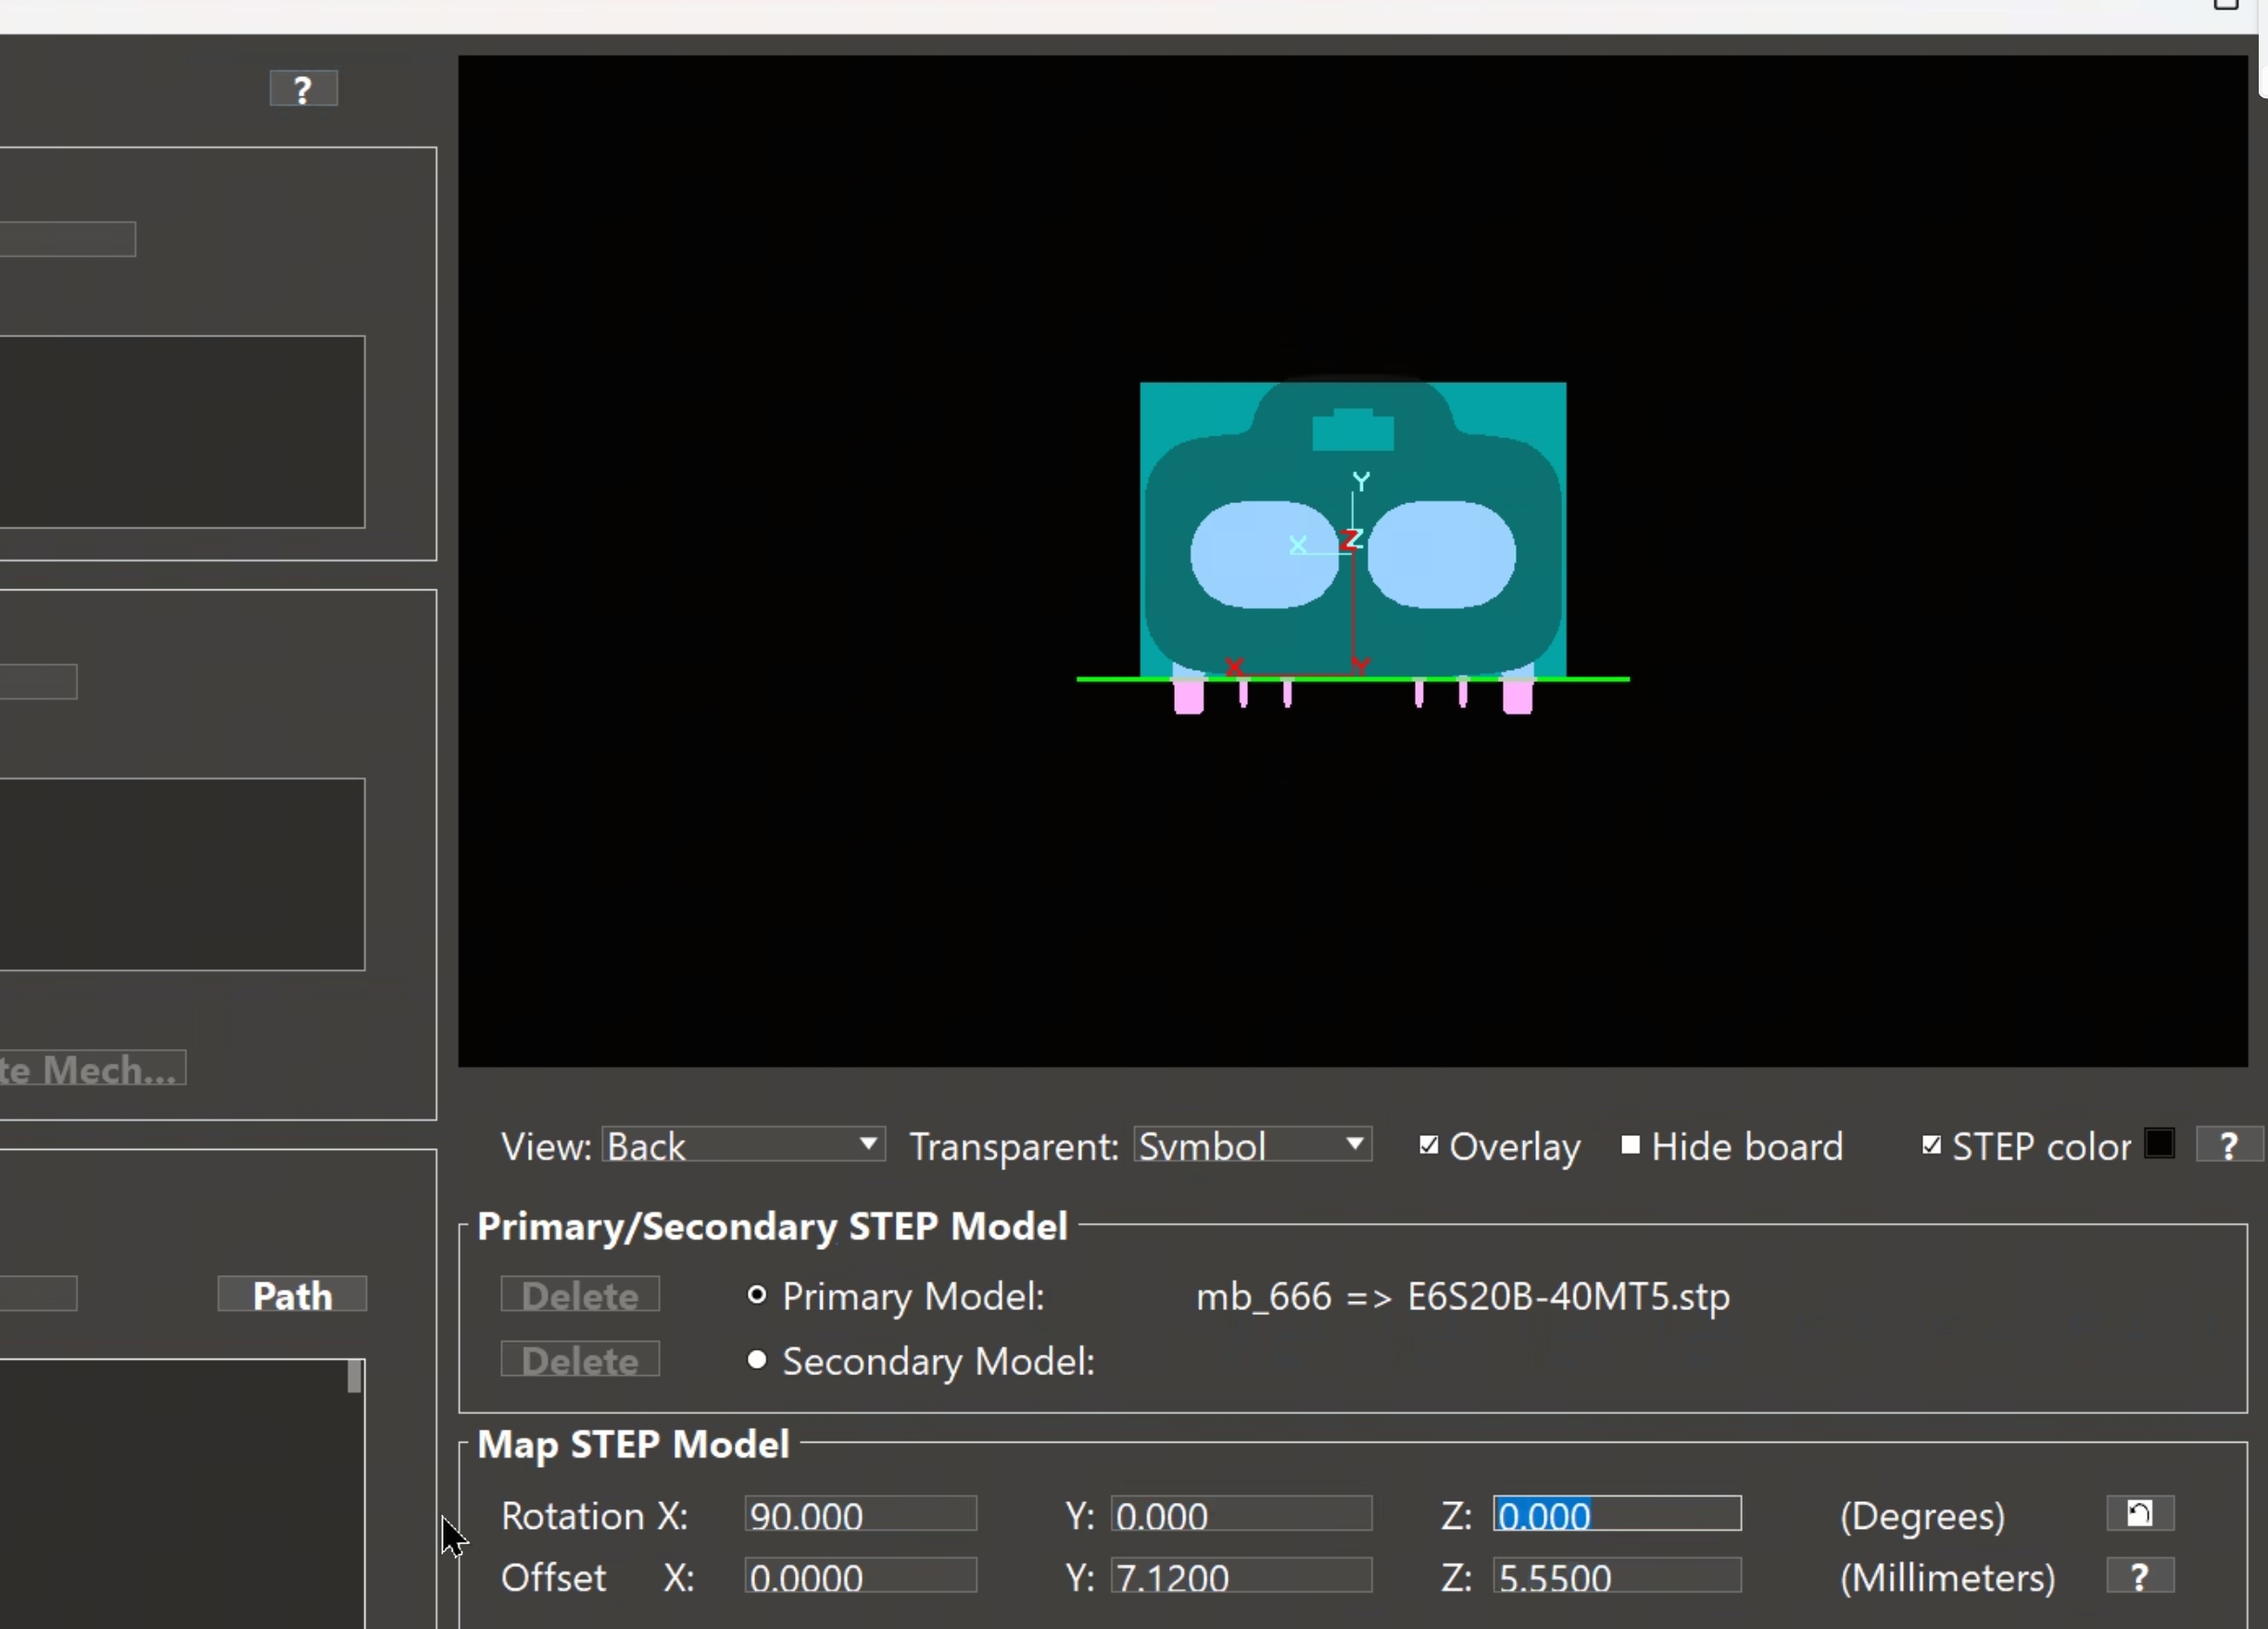Click Delete button for Primary Model
Viewport: 2268px width, 1629px height.
click(580, 1295)
